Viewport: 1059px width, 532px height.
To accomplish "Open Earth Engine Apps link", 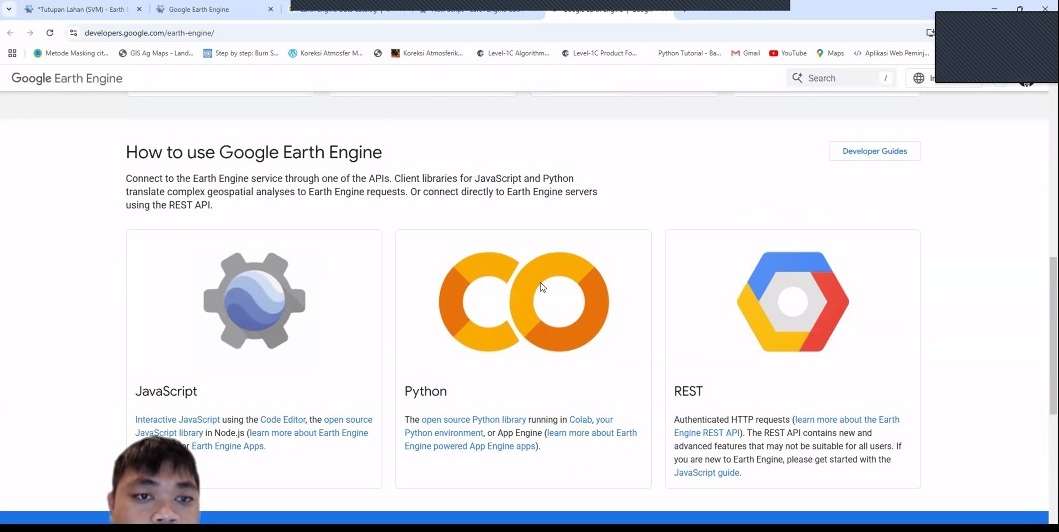I will point(228,446).
